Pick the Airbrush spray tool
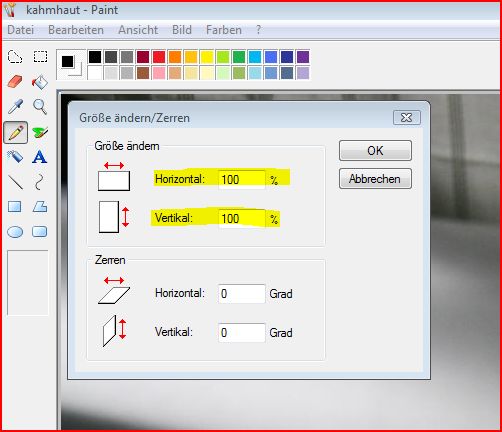 (x=15, y=157)
